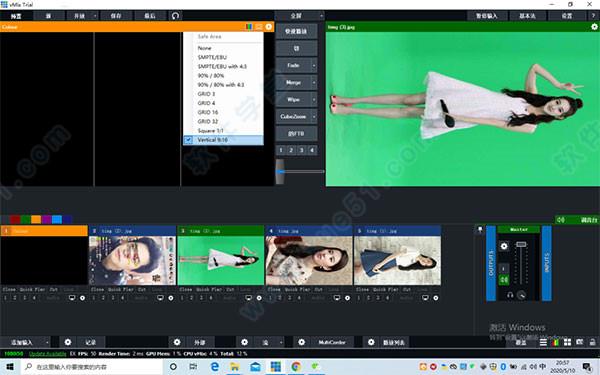Click the Master headphones monitor icon
600x375 pixels.
pos(510,295)
